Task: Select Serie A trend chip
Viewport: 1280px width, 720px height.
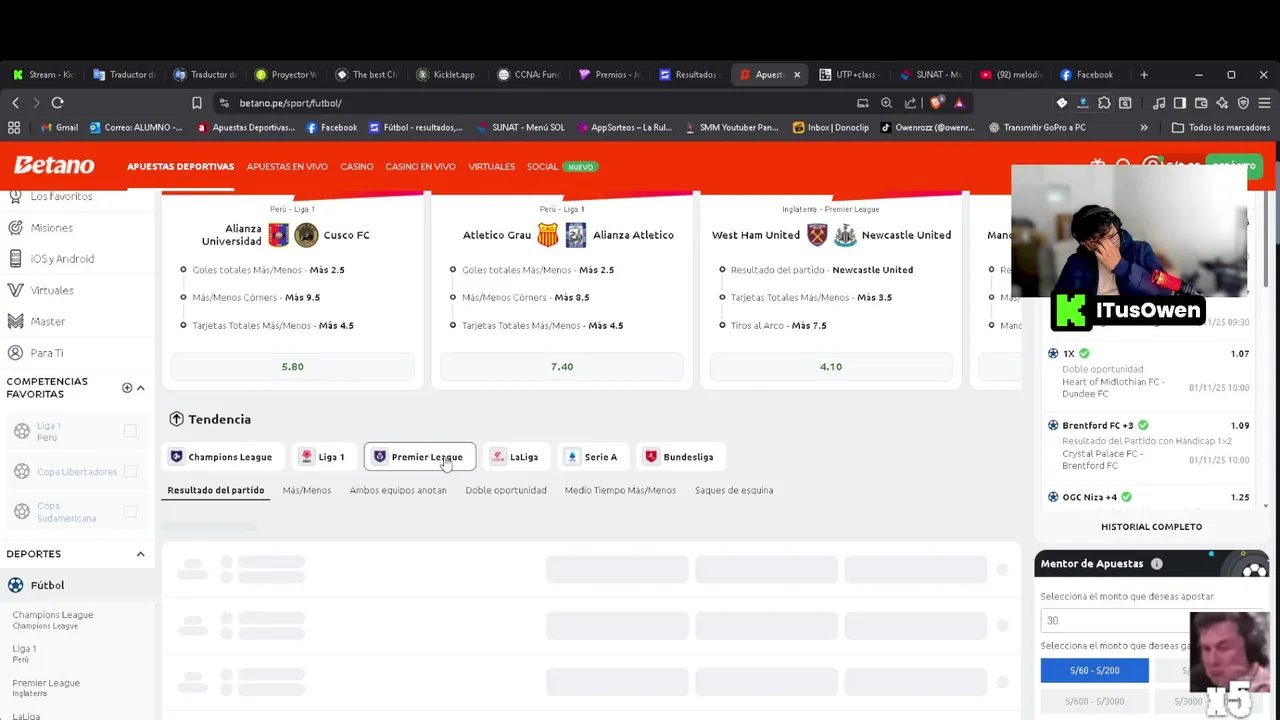Action: click(592, 457)
